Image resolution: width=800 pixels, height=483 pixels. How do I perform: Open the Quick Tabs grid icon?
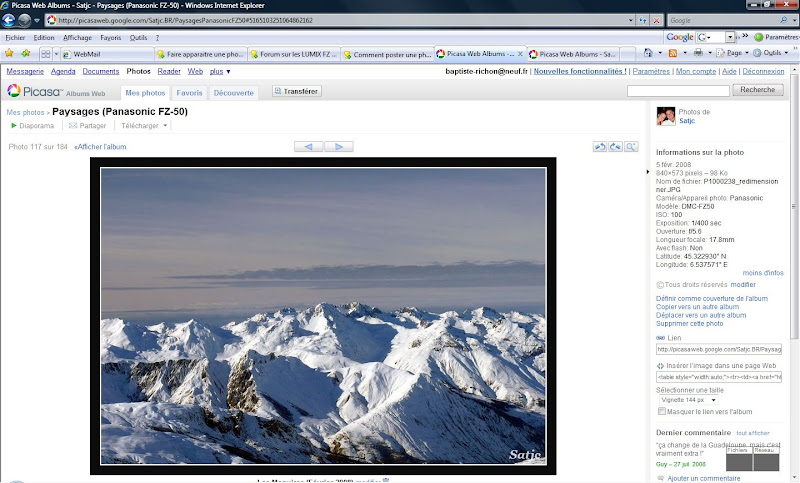pyautogui.click(x=45, y=54)
